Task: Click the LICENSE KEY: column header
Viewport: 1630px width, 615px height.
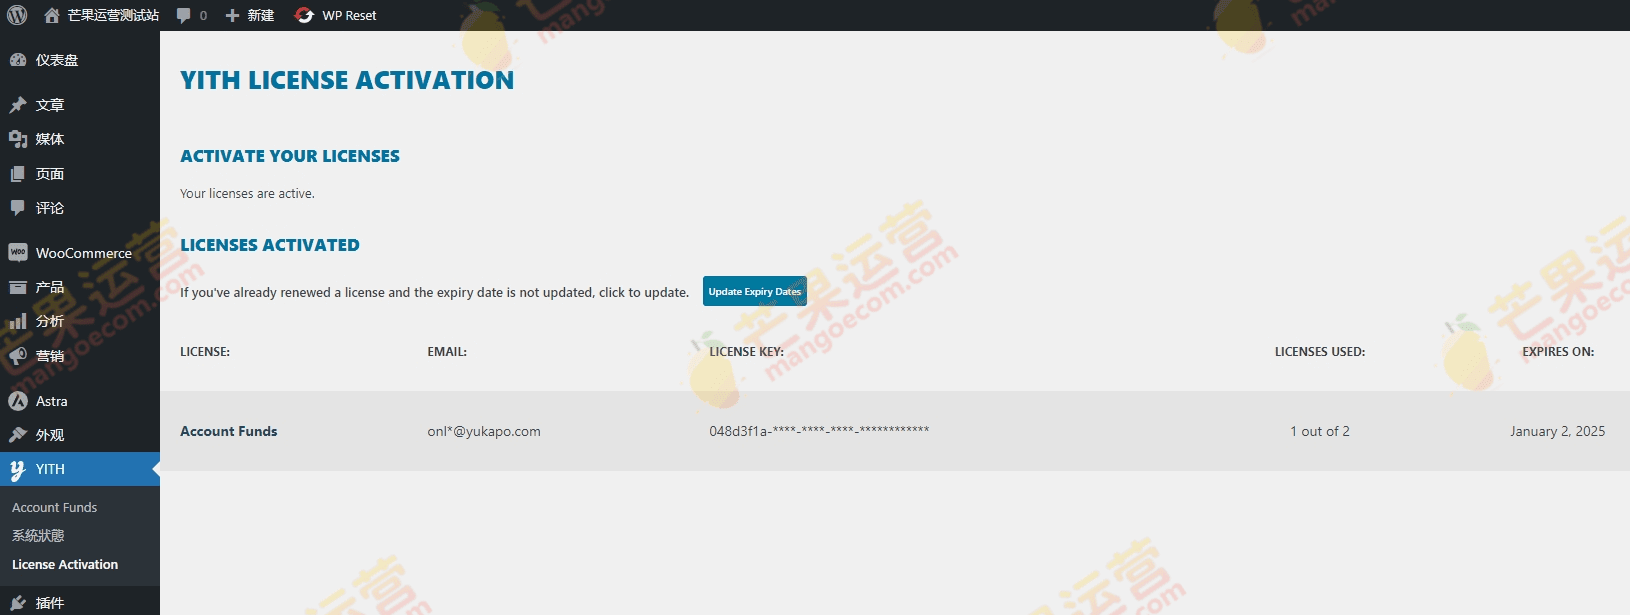Action: tap(747, 352)
